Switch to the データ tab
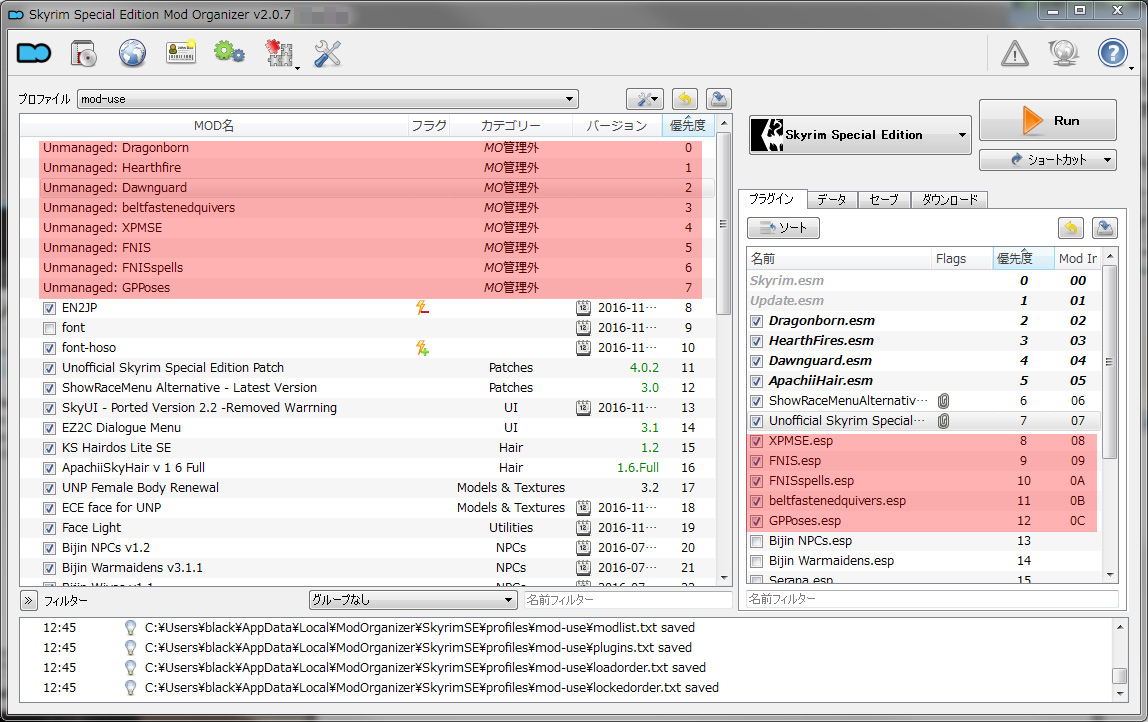Screen dimensions: 1148x722 tap(832, 199)
